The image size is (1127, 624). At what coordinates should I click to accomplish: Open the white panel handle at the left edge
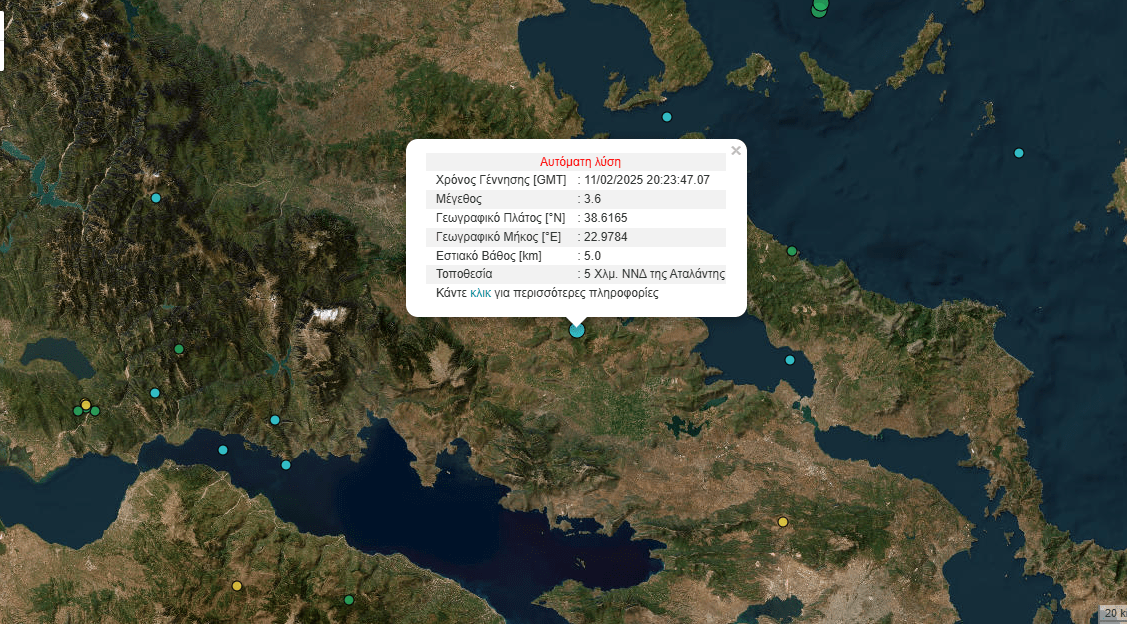tap(2, 45)
